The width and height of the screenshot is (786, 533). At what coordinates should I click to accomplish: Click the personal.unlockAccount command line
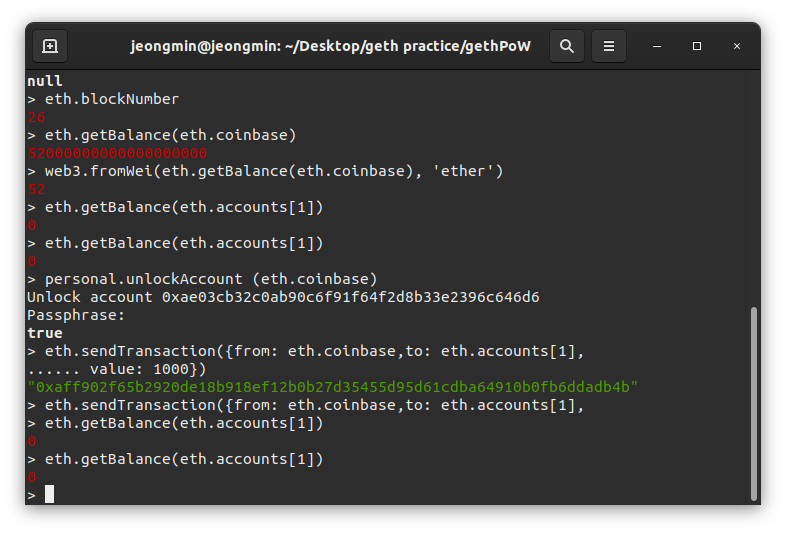click(x=210, y=279)
